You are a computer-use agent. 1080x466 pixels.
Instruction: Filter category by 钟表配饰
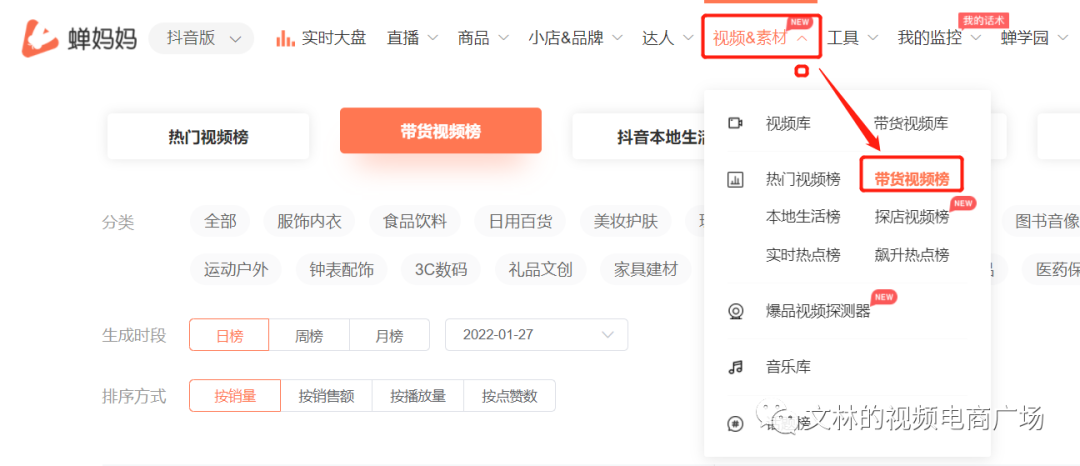(x=342, y=269)
